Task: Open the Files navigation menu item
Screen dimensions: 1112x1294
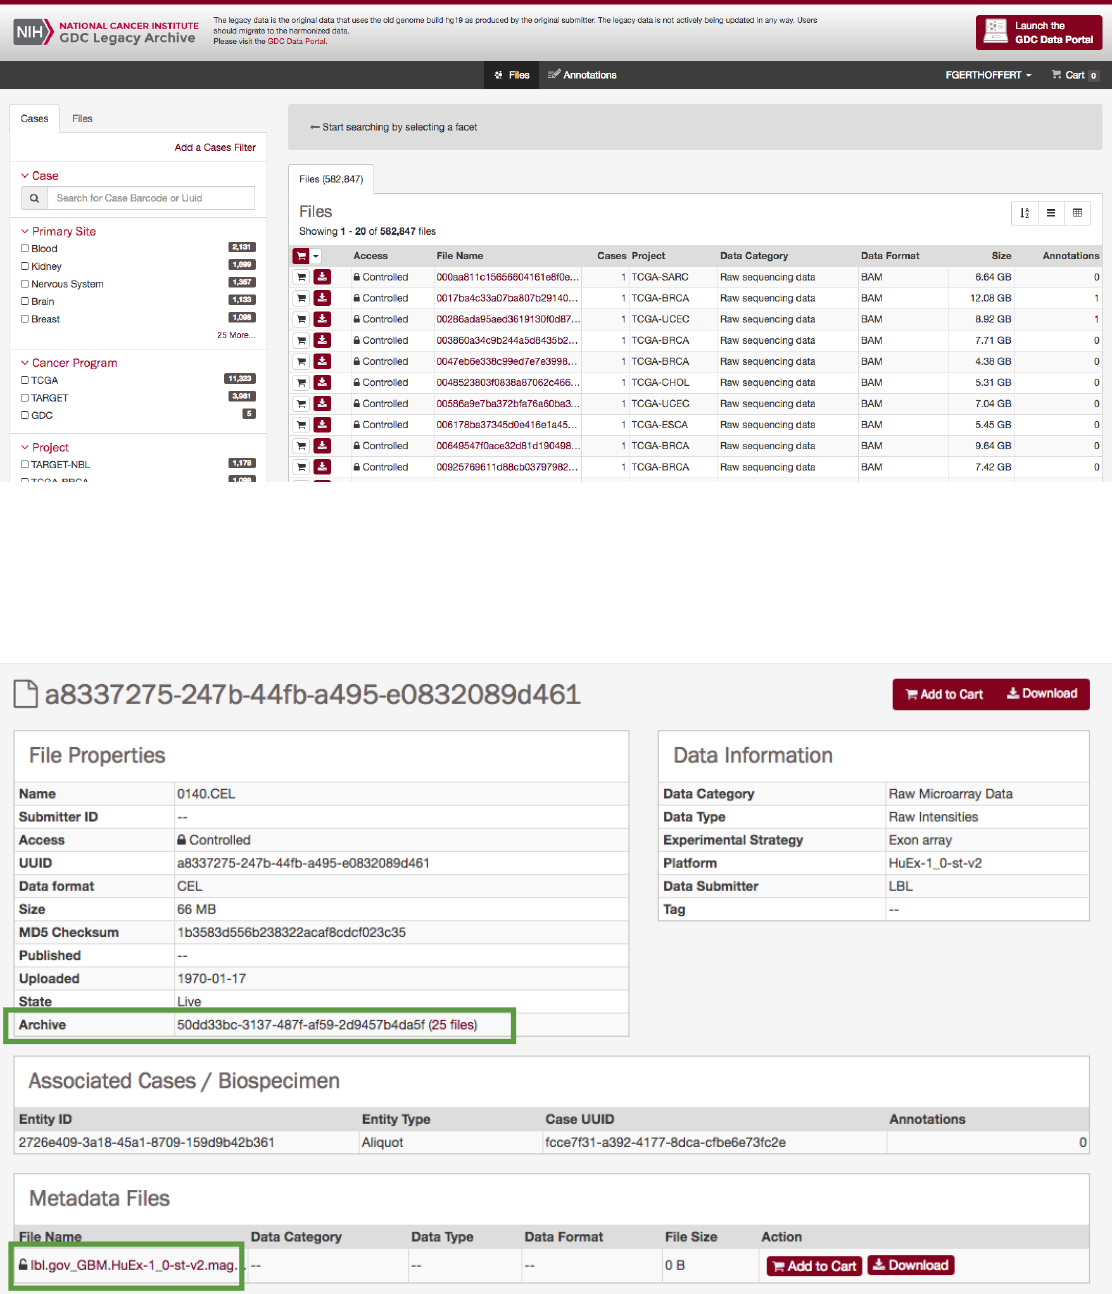Action: [512, 75]
